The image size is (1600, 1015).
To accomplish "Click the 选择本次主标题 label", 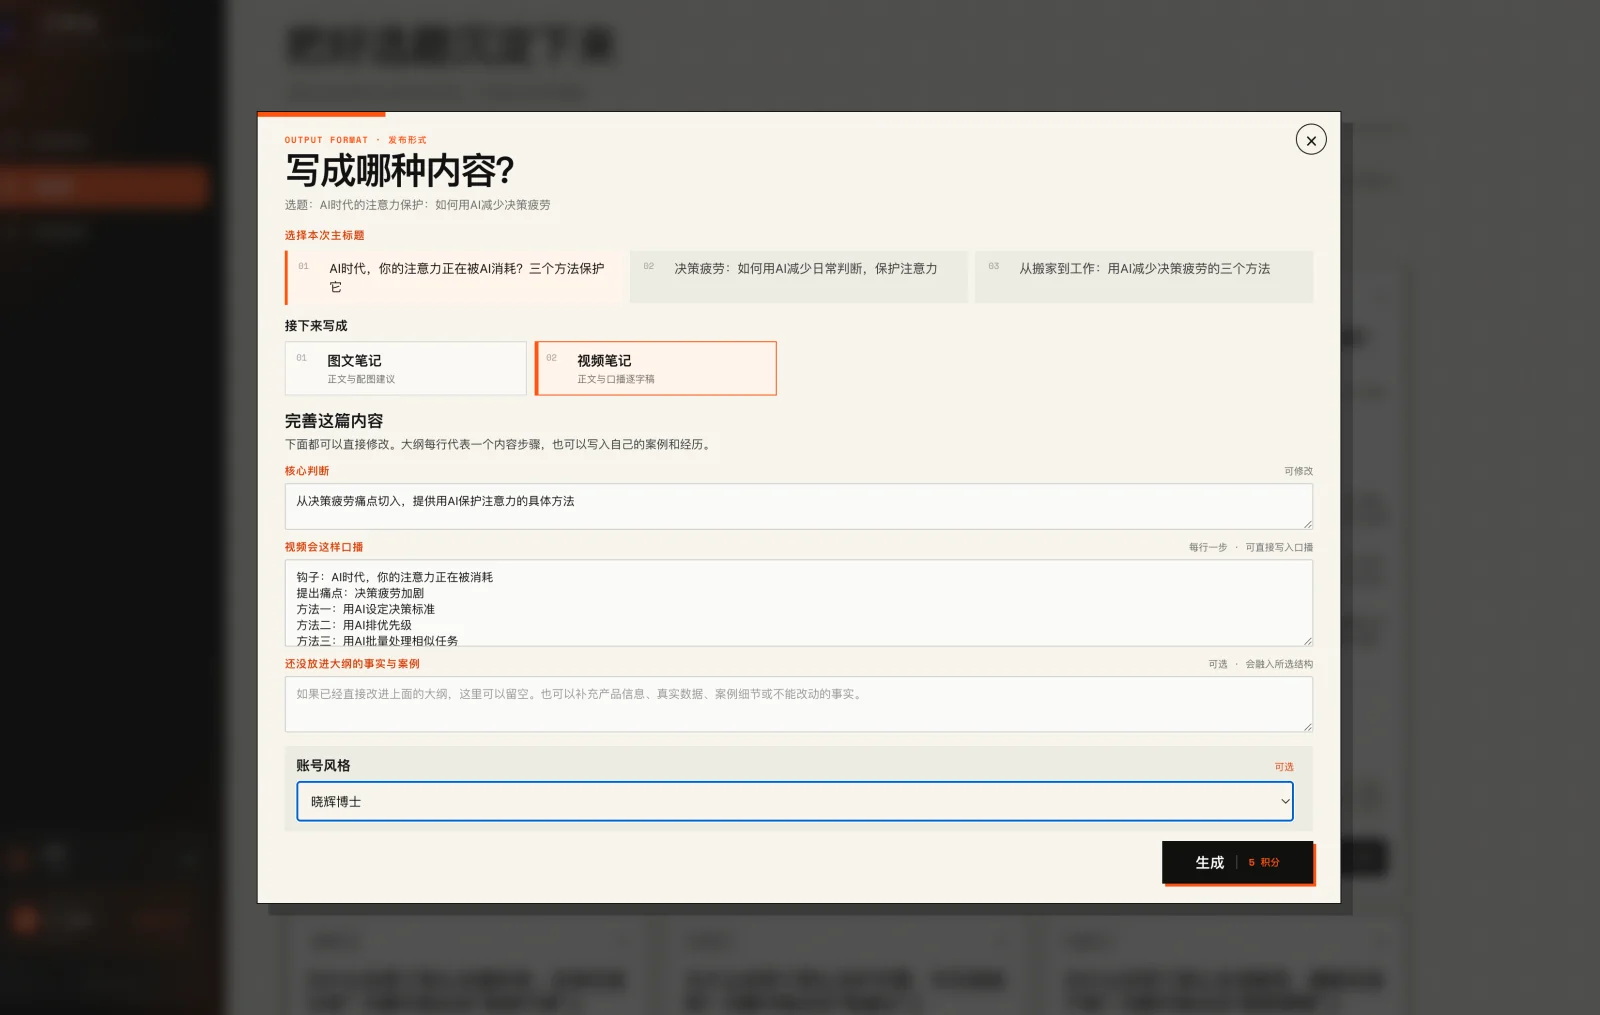I will (324, 235).
